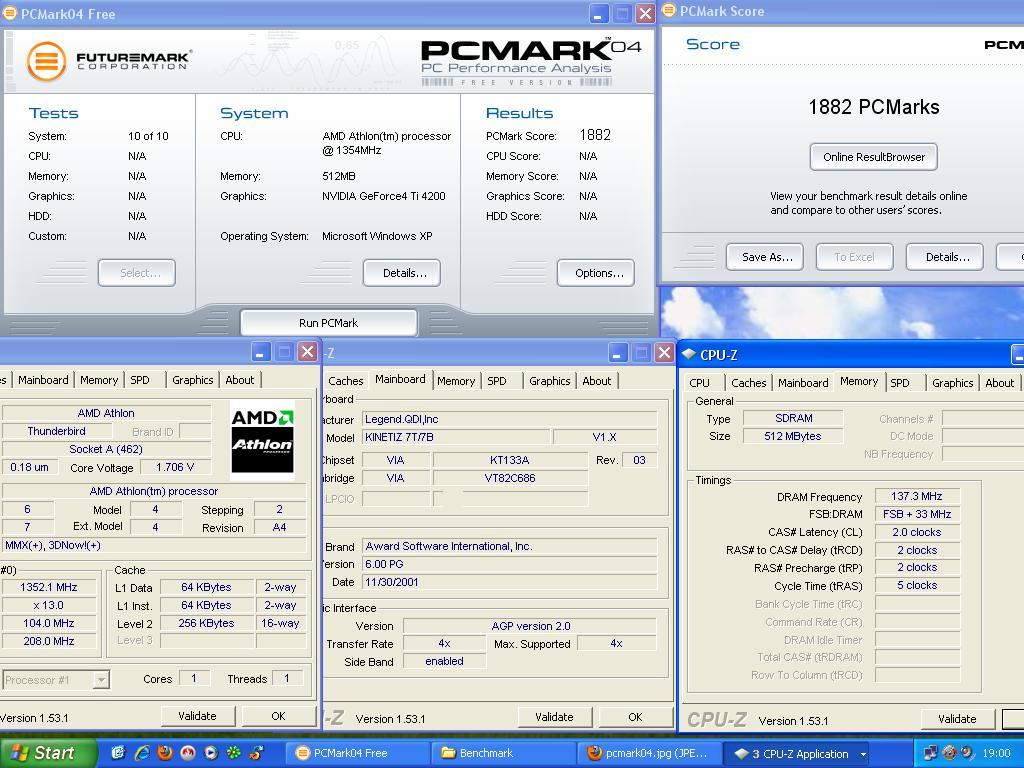The image size is (1024, 768).
Task: Click the To Excel button
Action: pos(855,257)
